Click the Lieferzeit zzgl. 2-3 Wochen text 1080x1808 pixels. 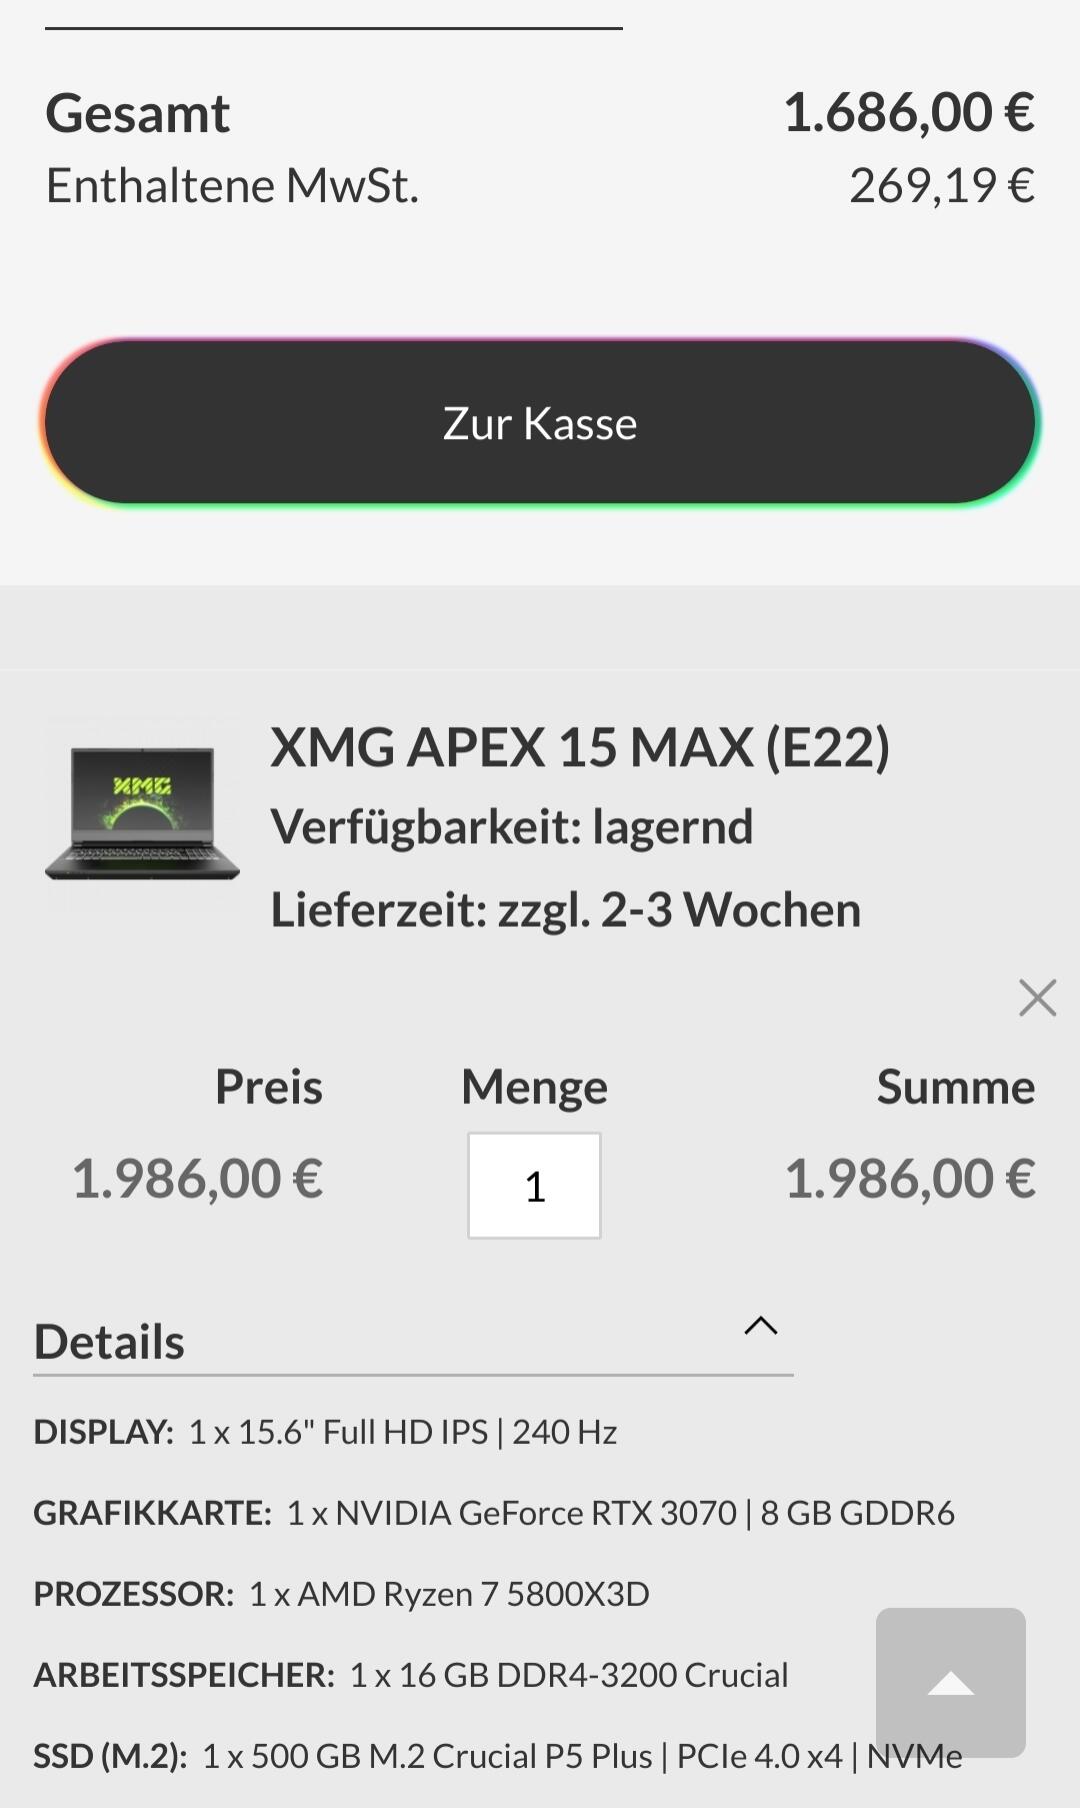coord(565,910)
